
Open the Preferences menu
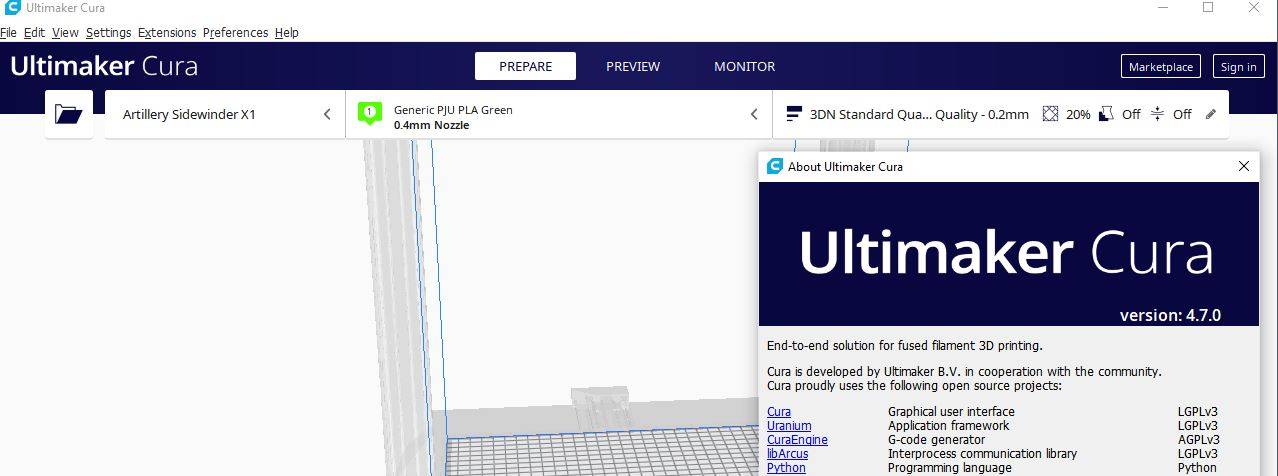tap(235, 32)
